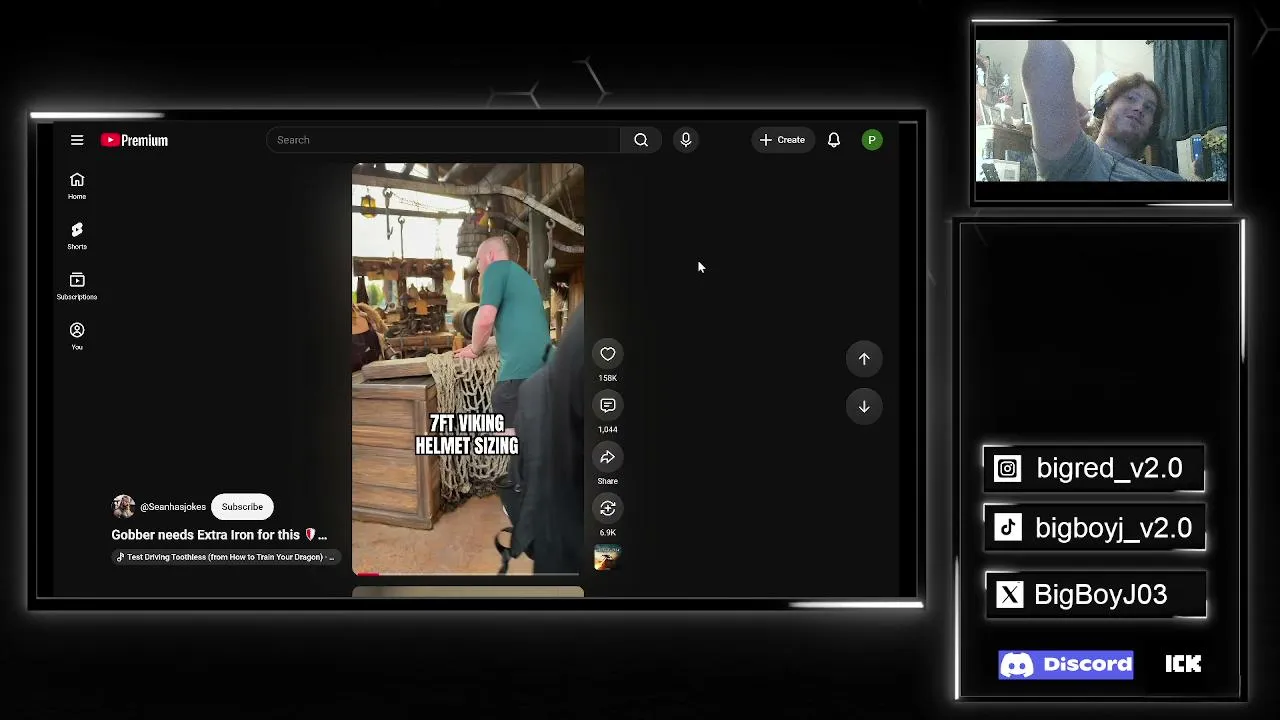Open the @Seanhasjokes channel avatar
The image size is (1280, 720).
pos(123,507)
